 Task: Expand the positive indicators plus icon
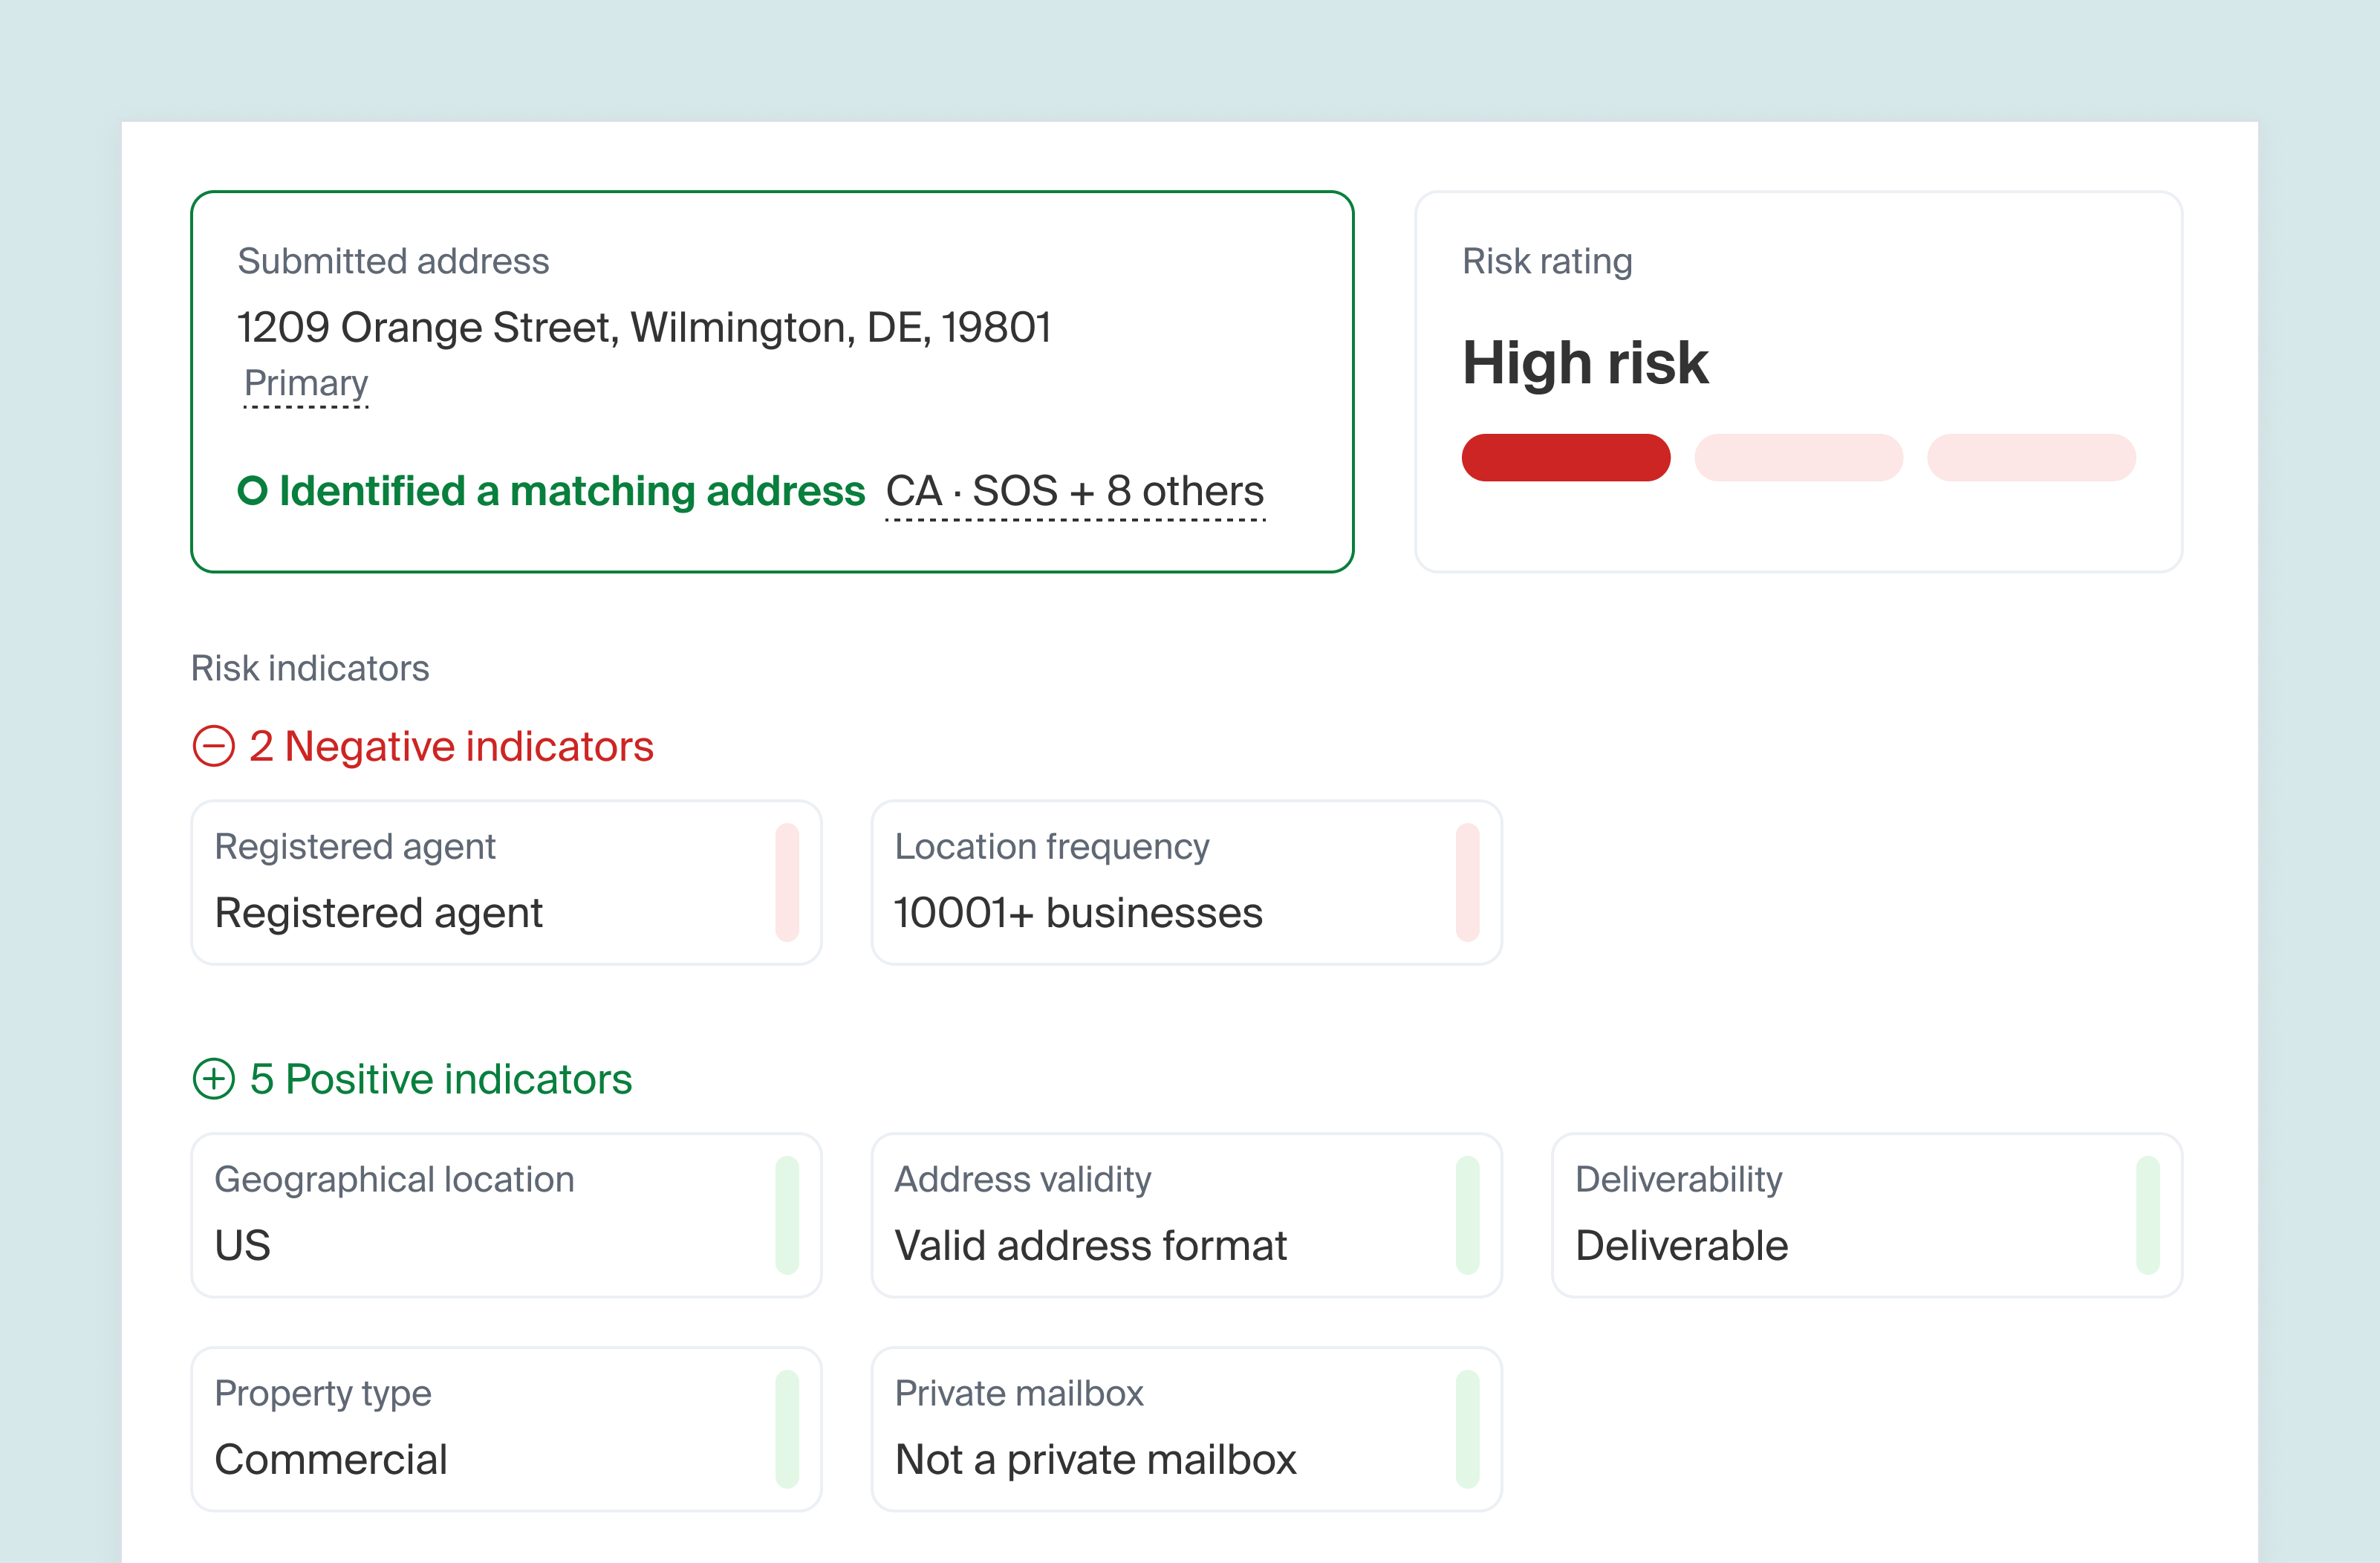point(213,1079)
